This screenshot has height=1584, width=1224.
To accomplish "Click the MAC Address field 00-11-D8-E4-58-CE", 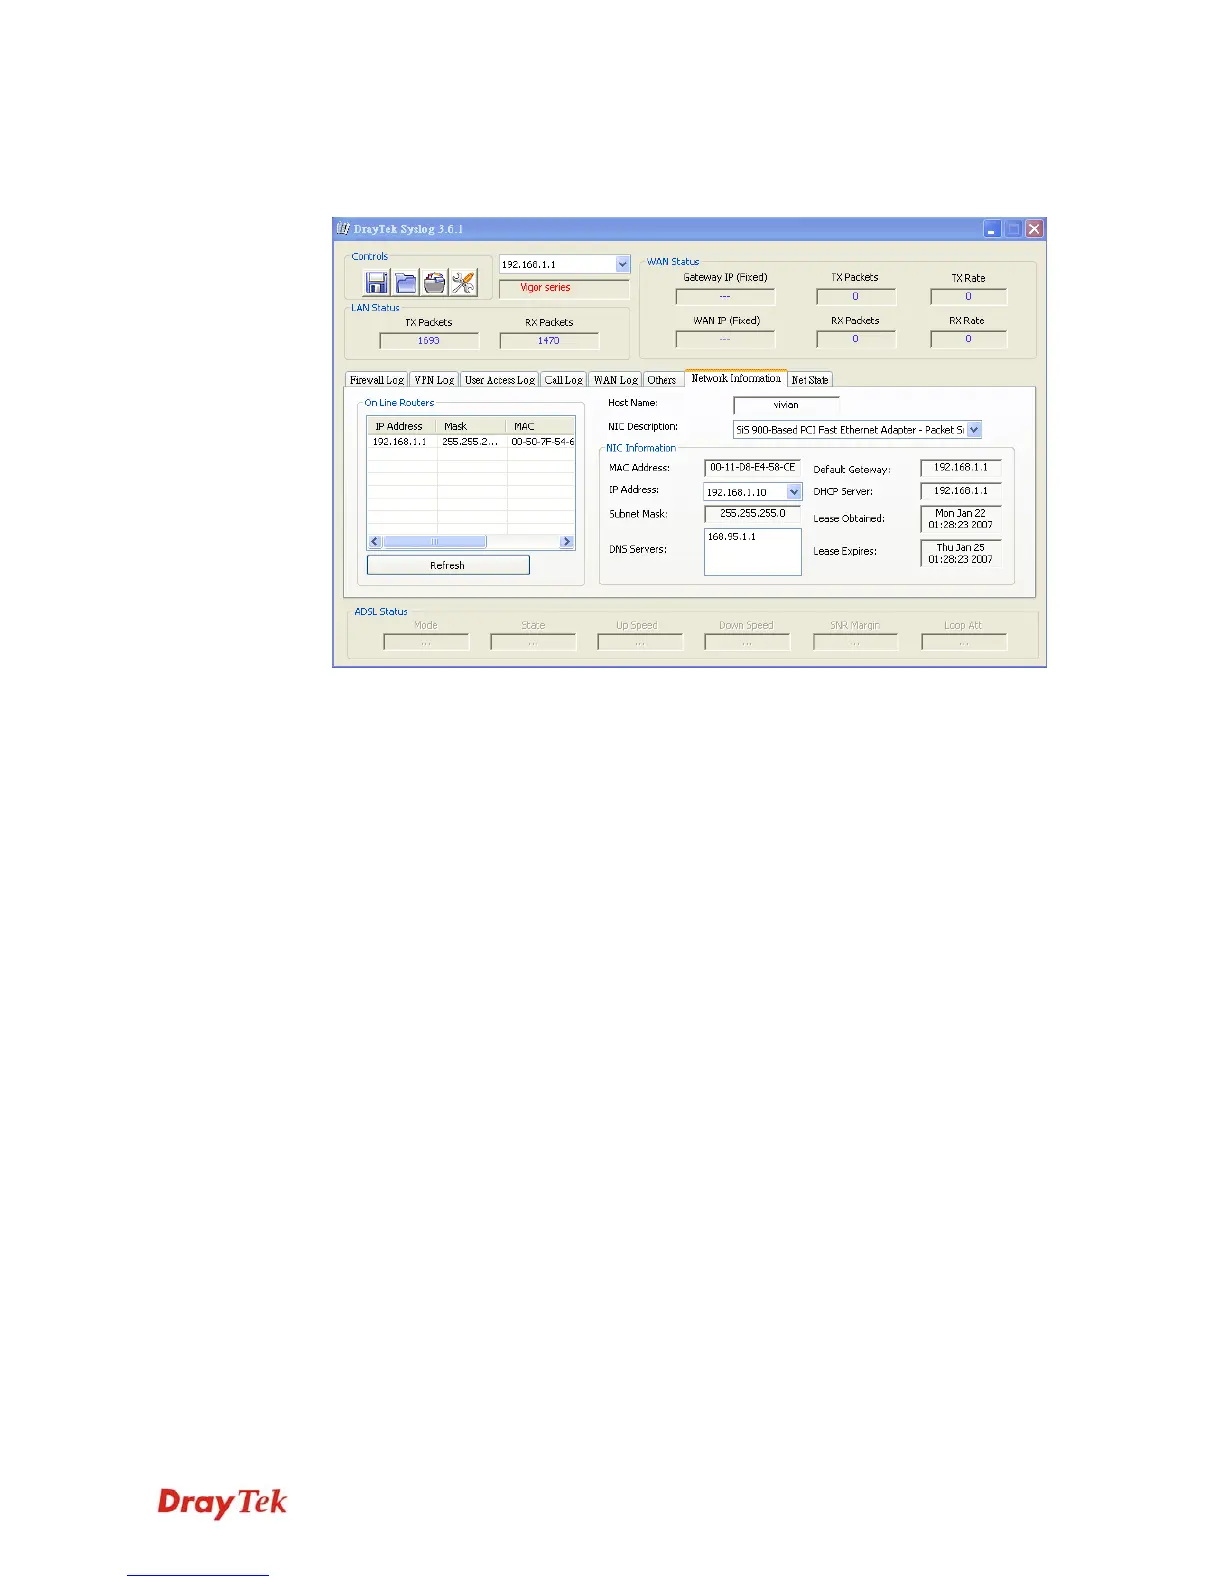I will [x=752, y=467].
